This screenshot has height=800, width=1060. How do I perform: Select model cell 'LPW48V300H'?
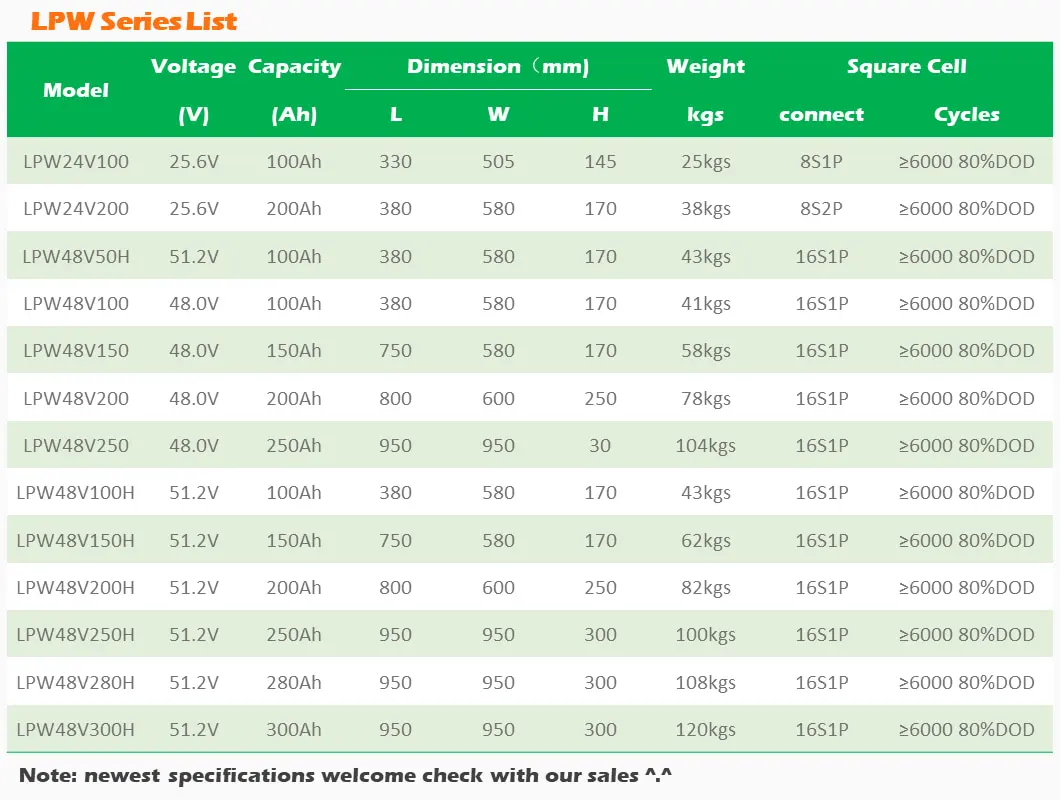coord(76,730)
